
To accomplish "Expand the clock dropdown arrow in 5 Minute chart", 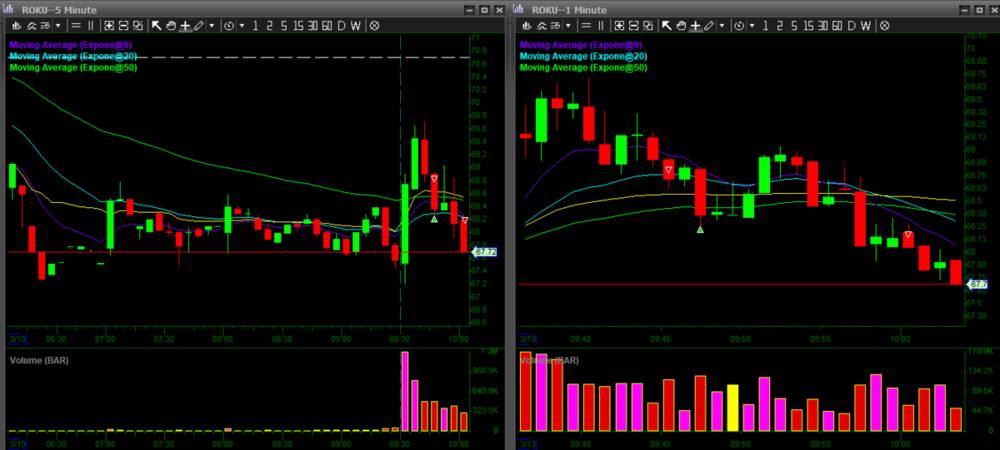I will click(x=241, y=25).
